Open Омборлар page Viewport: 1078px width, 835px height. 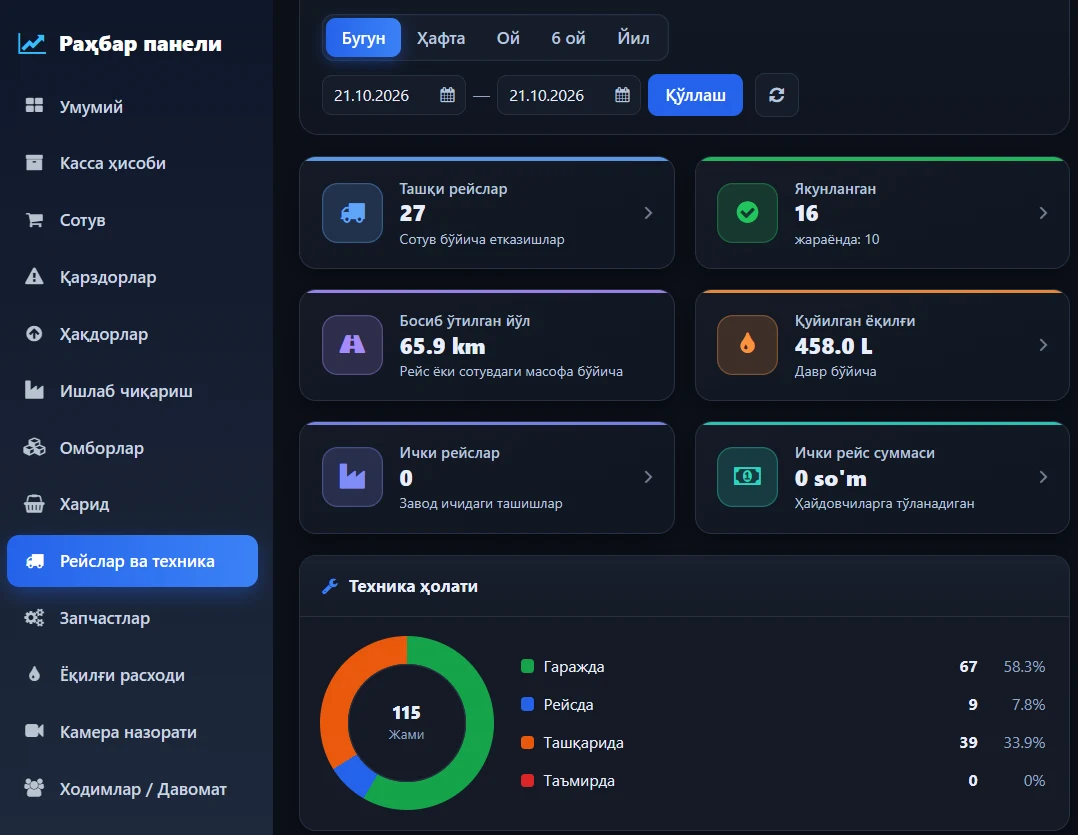(x=132, y=448)
